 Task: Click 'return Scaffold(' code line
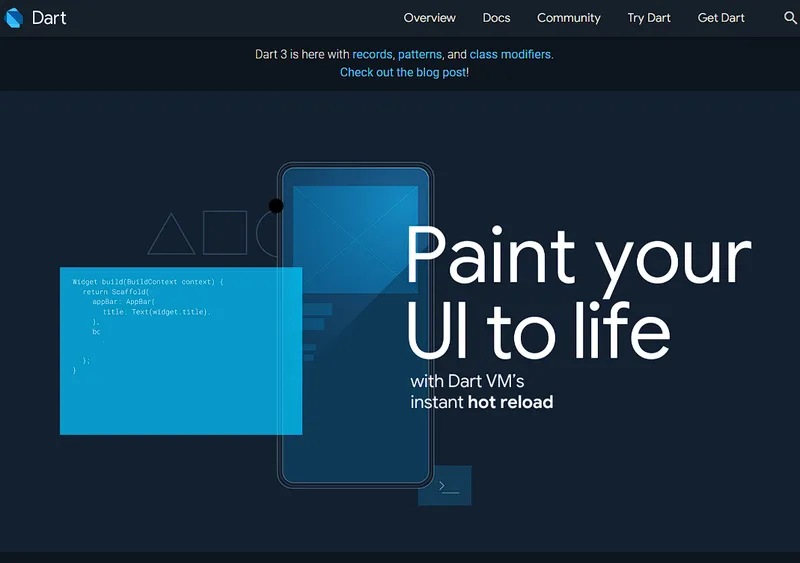pos(116,292)
